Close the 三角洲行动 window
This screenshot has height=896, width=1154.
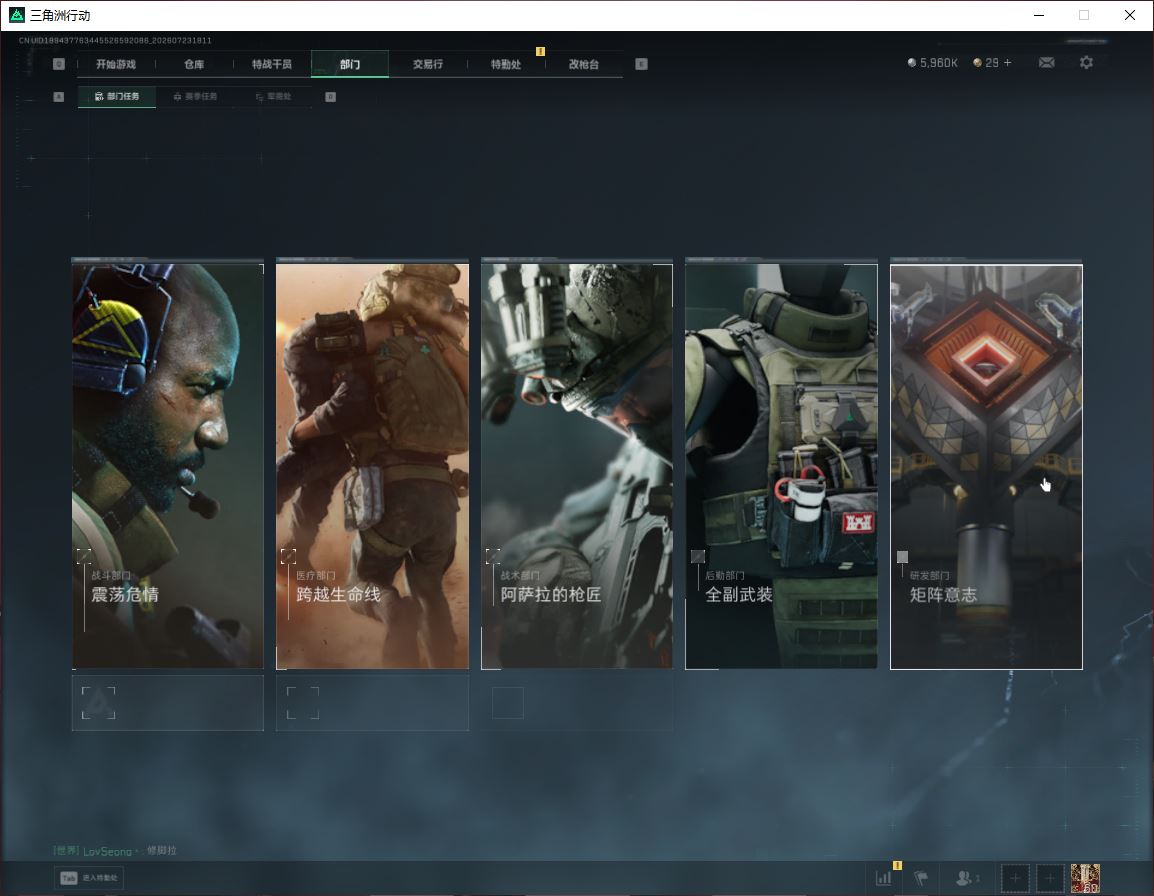tap(1130, 15)
